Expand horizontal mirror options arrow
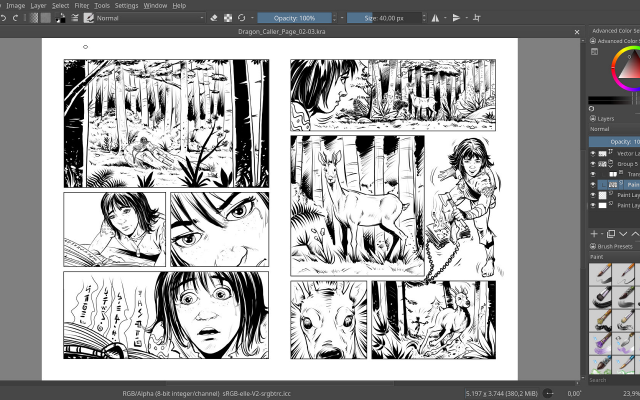Screen dimensions: 640x400 pos(445,18)
